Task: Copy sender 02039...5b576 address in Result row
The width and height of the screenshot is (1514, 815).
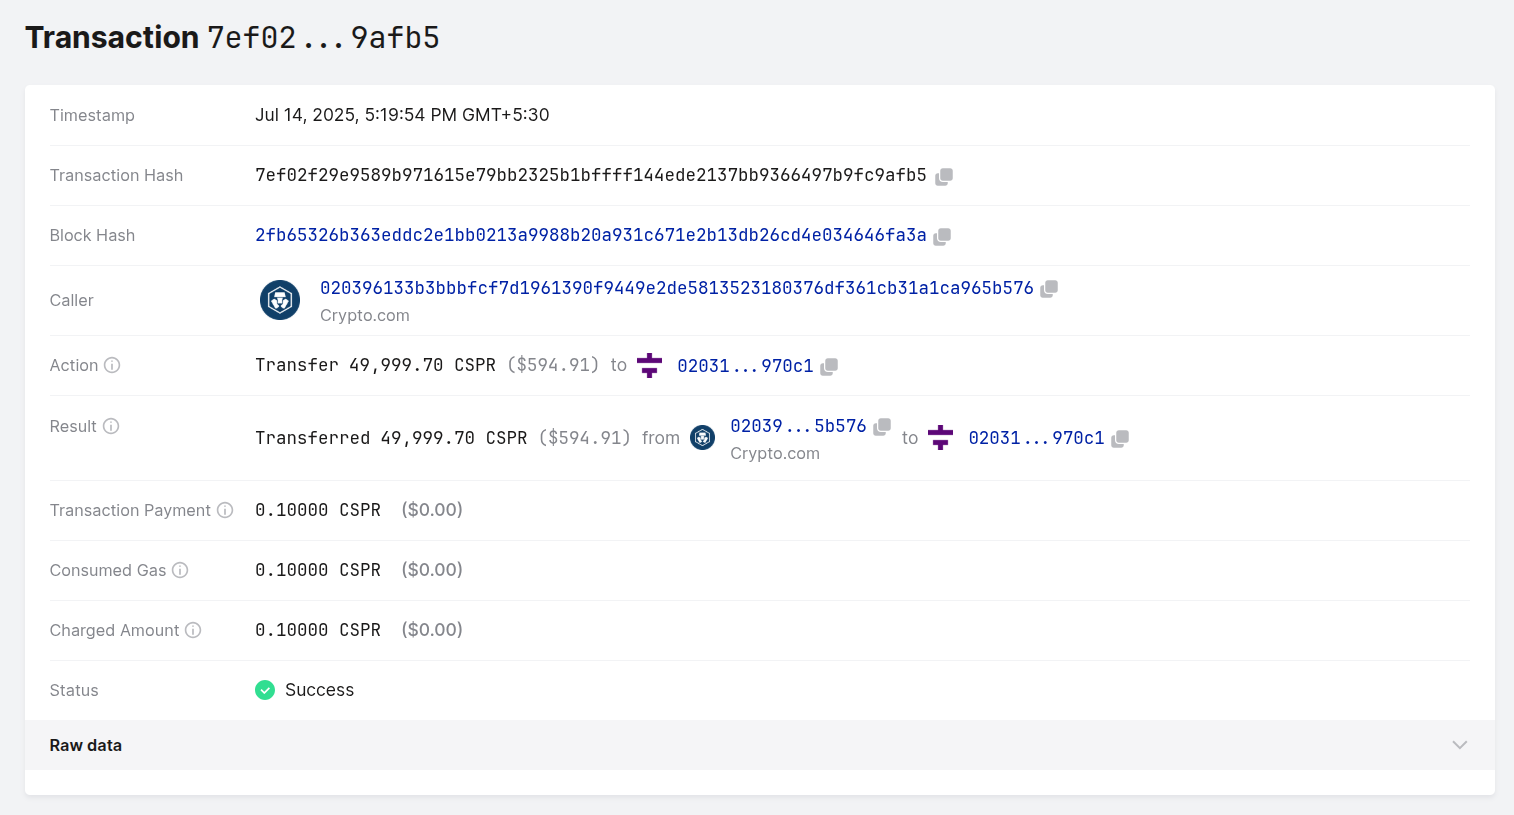Action: [x=882, y=427]
